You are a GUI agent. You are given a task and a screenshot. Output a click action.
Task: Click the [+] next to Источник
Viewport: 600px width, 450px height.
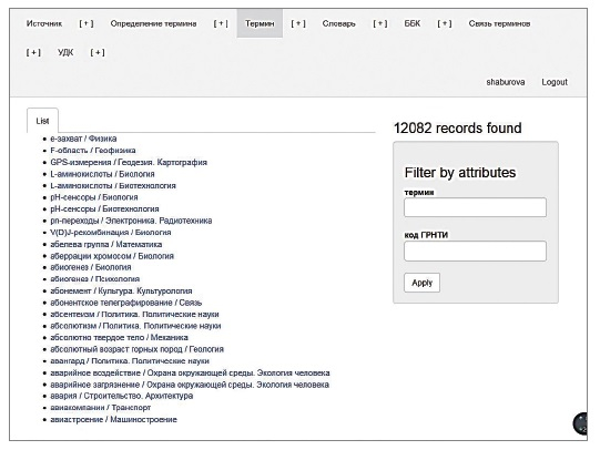coord(86,23)
